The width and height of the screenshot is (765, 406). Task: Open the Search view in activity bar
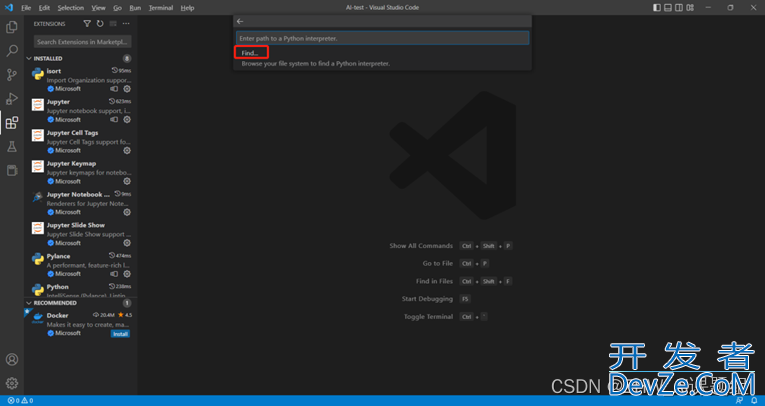pyautogui.click(x=12, y=51)
